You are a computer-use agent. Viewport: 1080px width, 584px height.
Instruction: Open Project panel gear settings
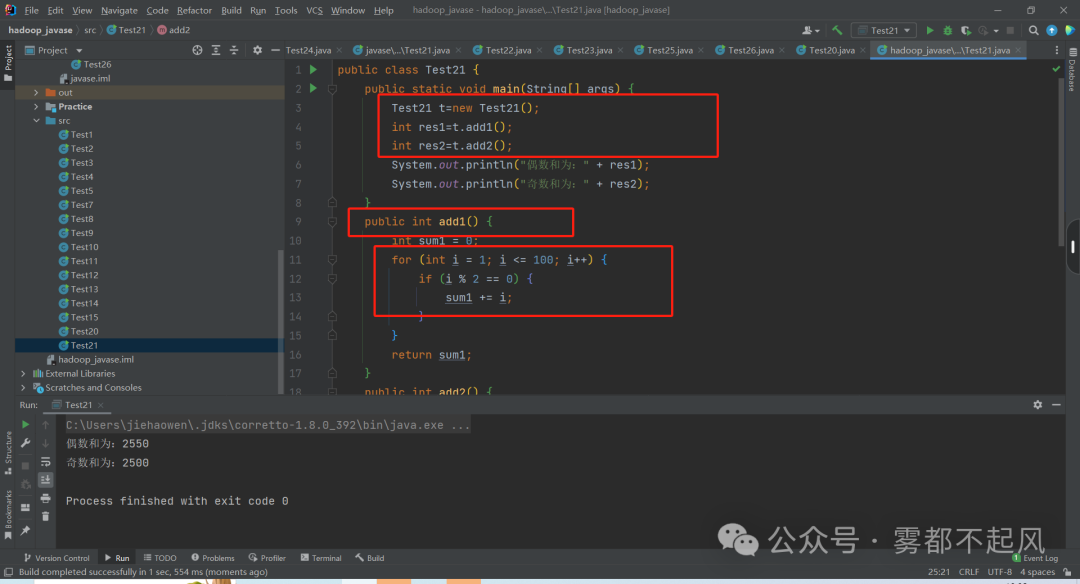(257, 50)
